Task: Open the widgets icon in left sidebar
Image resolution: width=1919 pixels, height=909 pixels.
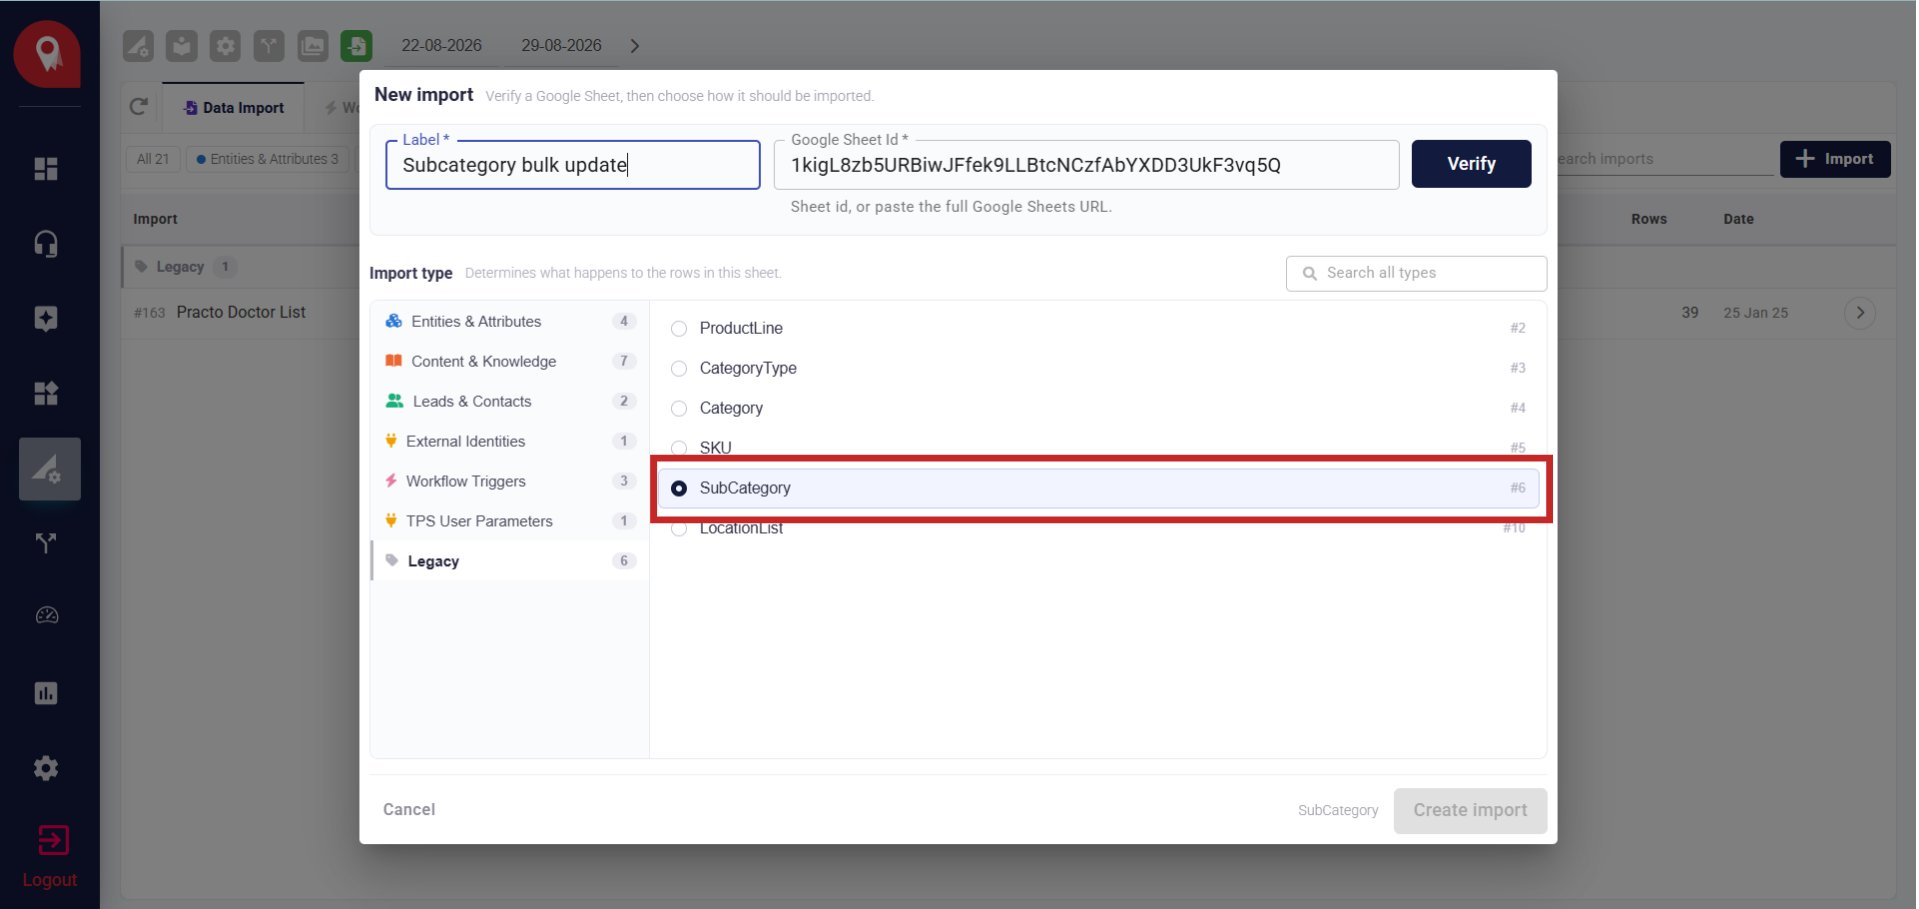Action: pyautogui.click(x=46, y=393)
